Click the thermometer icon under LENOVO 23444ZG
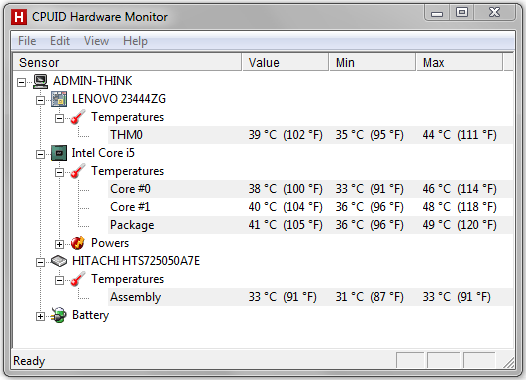 (x=78, y=117)
